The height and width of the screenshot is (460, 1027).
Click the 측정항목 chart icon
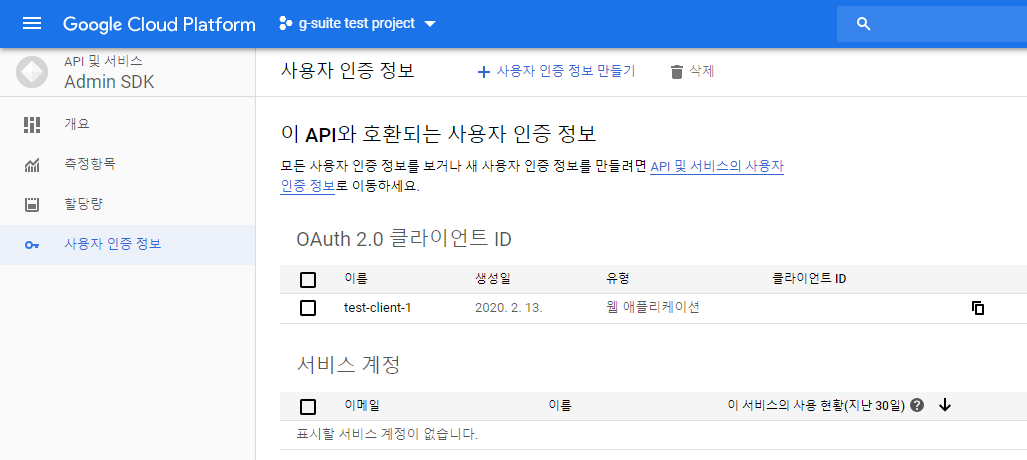[31, 165]
